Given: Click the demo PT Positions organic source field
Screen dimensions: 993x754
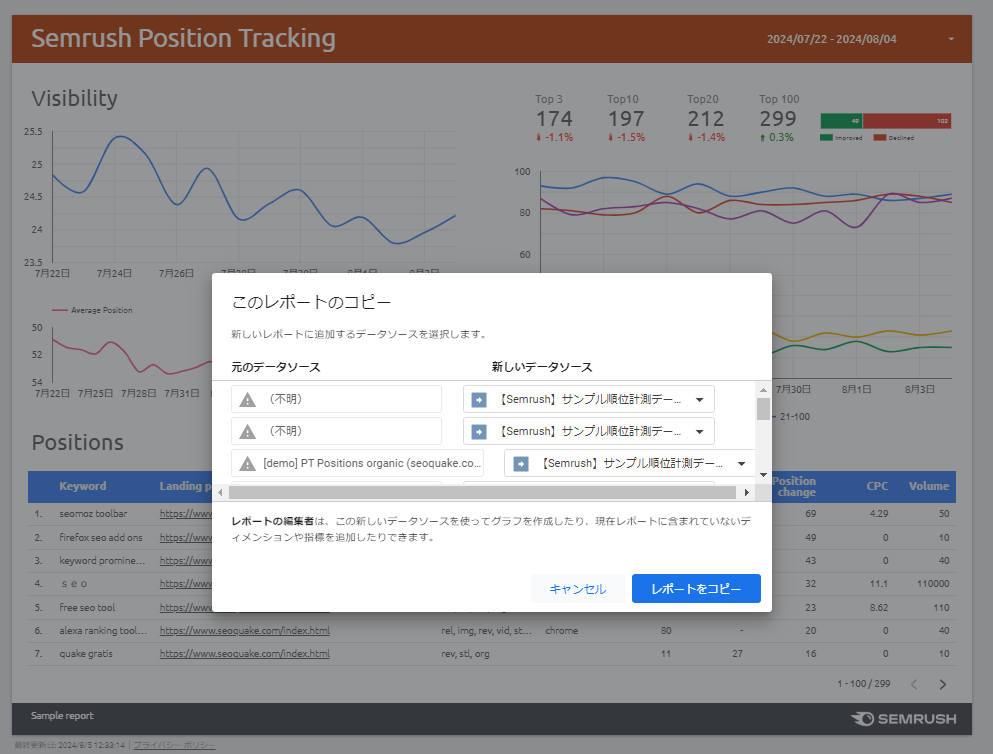Looking at the screenshot, I should pos(357,463).
